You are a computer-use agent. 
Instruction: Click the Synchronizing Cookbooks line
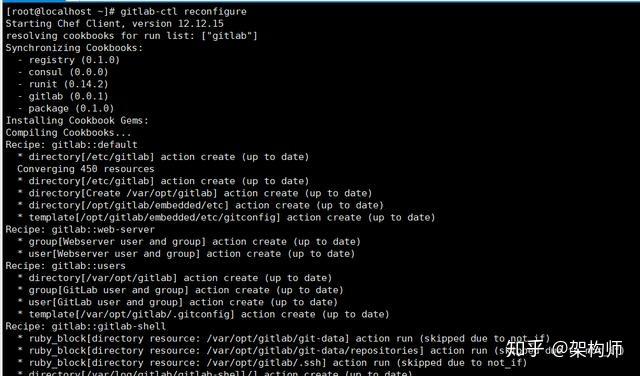click(x=74, y=48)
